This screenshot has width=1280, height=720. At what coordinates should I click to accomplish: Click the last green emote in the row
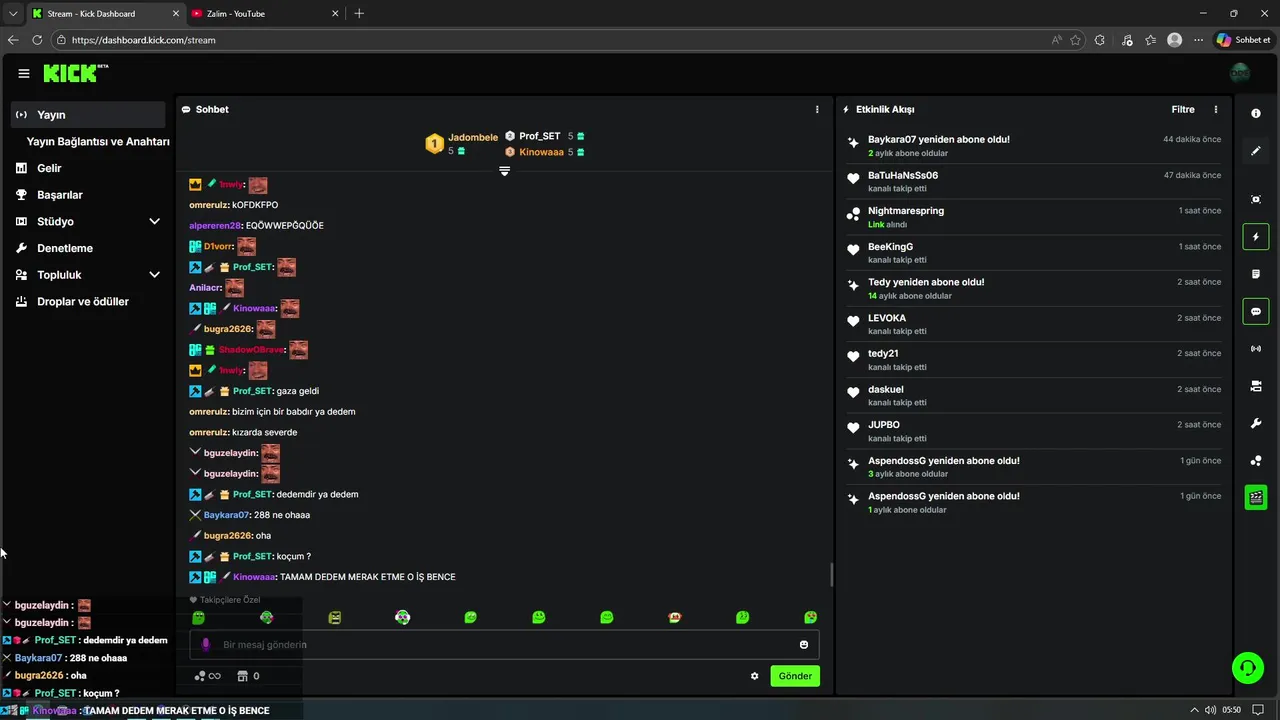tap(810, 618)
